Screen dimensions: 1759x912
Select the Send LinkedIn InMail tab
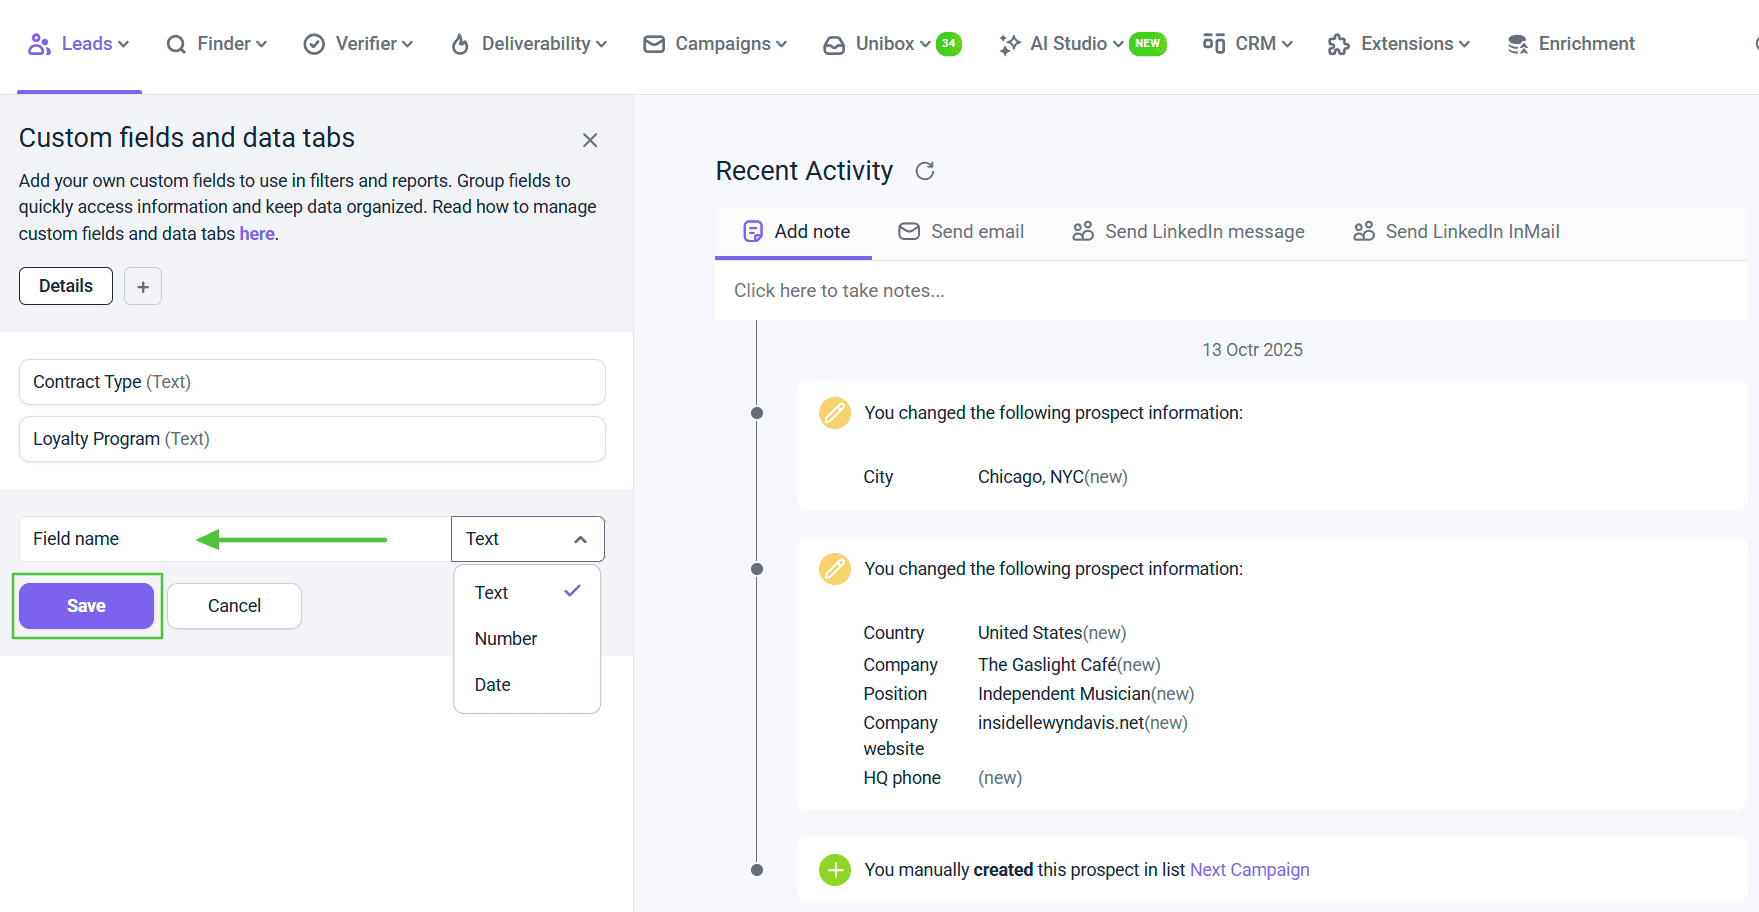[1456, 232]
